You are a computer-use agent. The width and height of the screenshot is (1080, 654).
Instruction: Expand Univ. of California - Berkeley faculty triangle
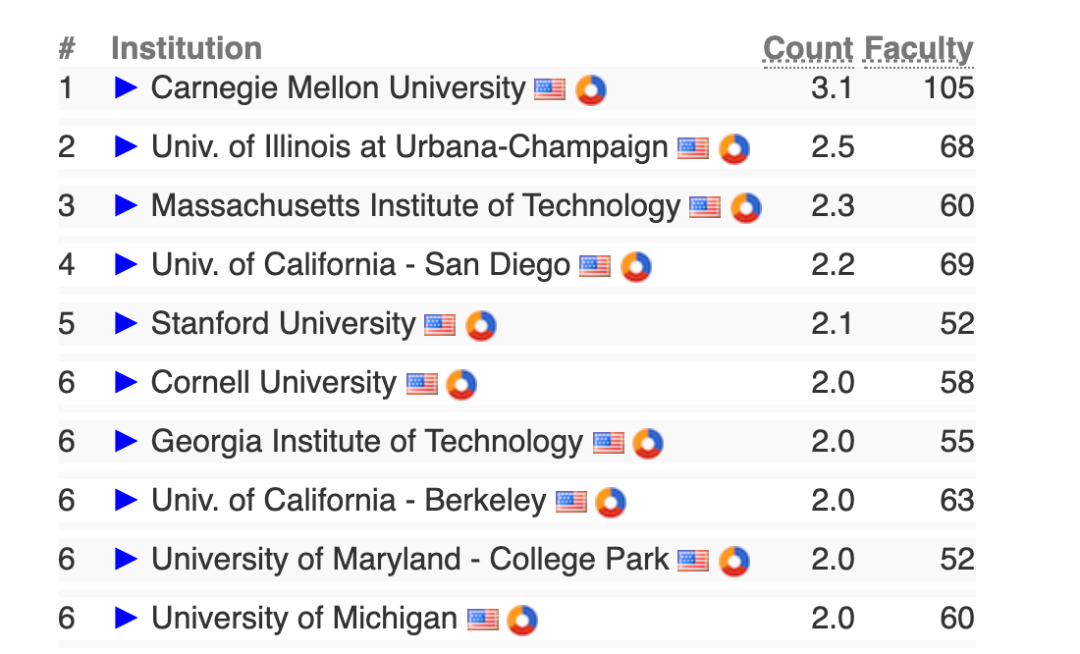(125, 500)
